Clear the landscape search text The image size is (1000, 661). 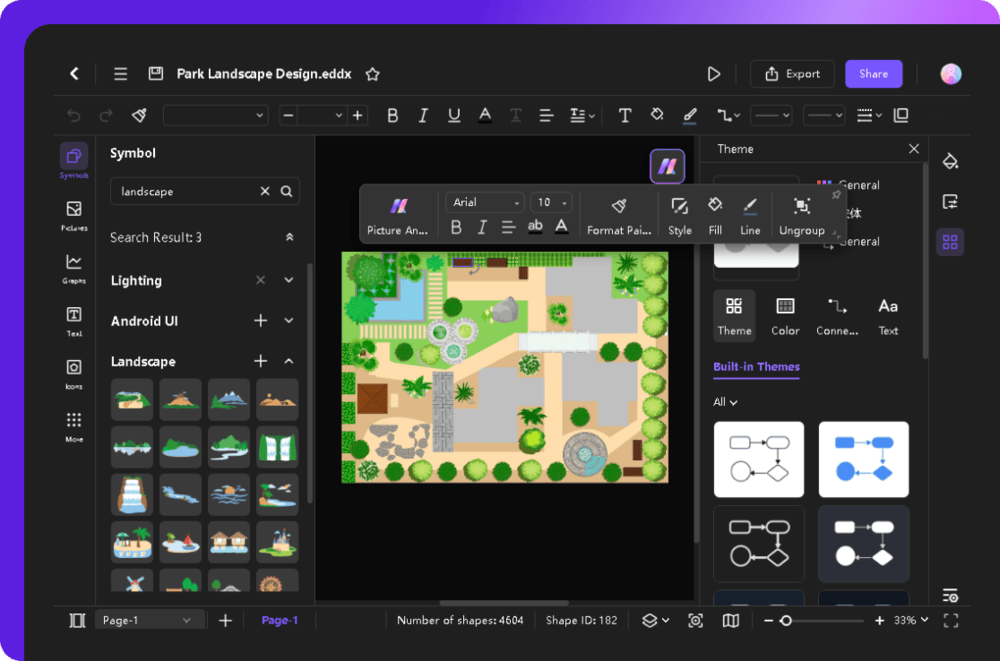click(265, 191)
